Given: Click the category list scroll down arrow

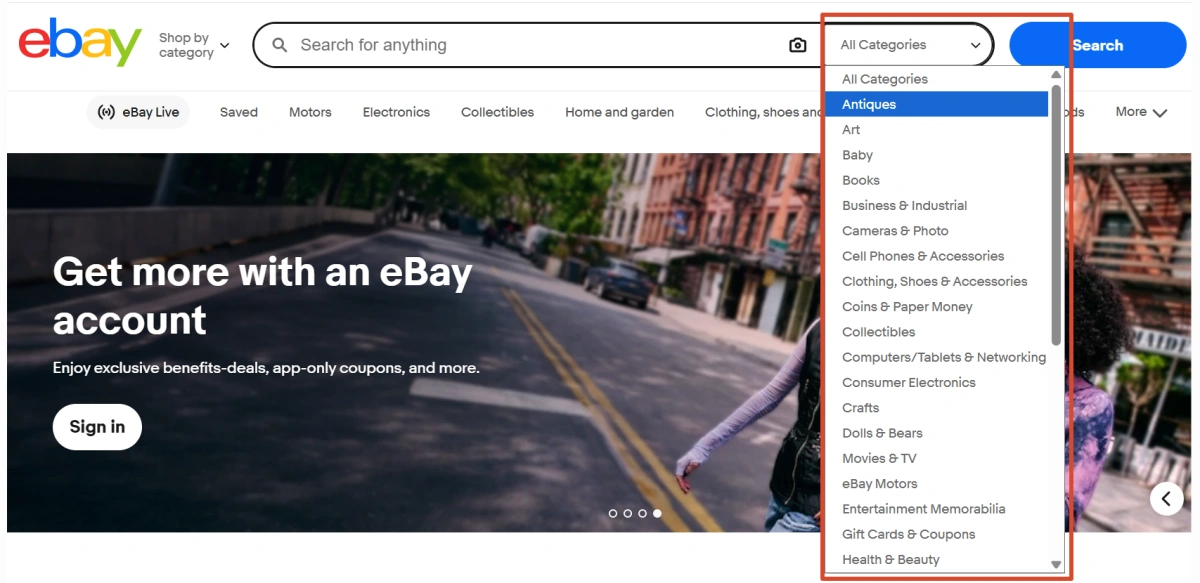Looking at the screenshot, I should pyautogui.click(x=1056, y=565).
